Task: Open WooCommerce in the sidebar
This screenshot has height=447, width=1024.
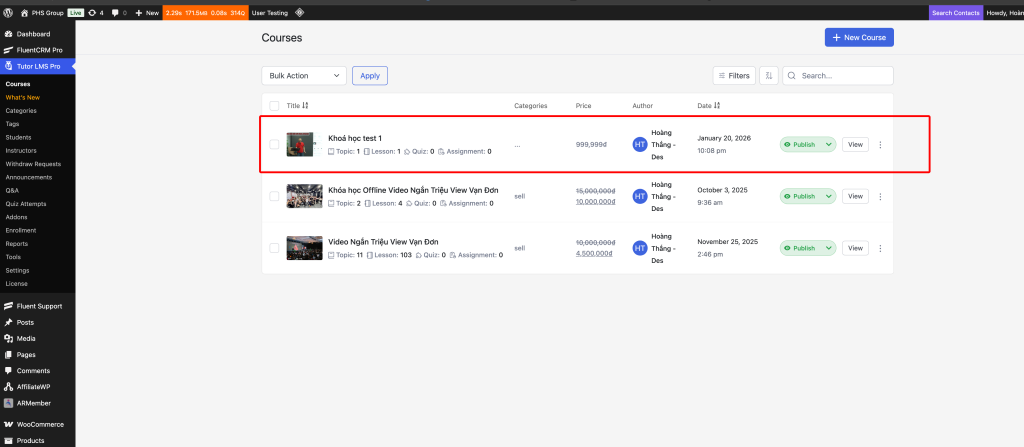Action: [x=38, y=424]
